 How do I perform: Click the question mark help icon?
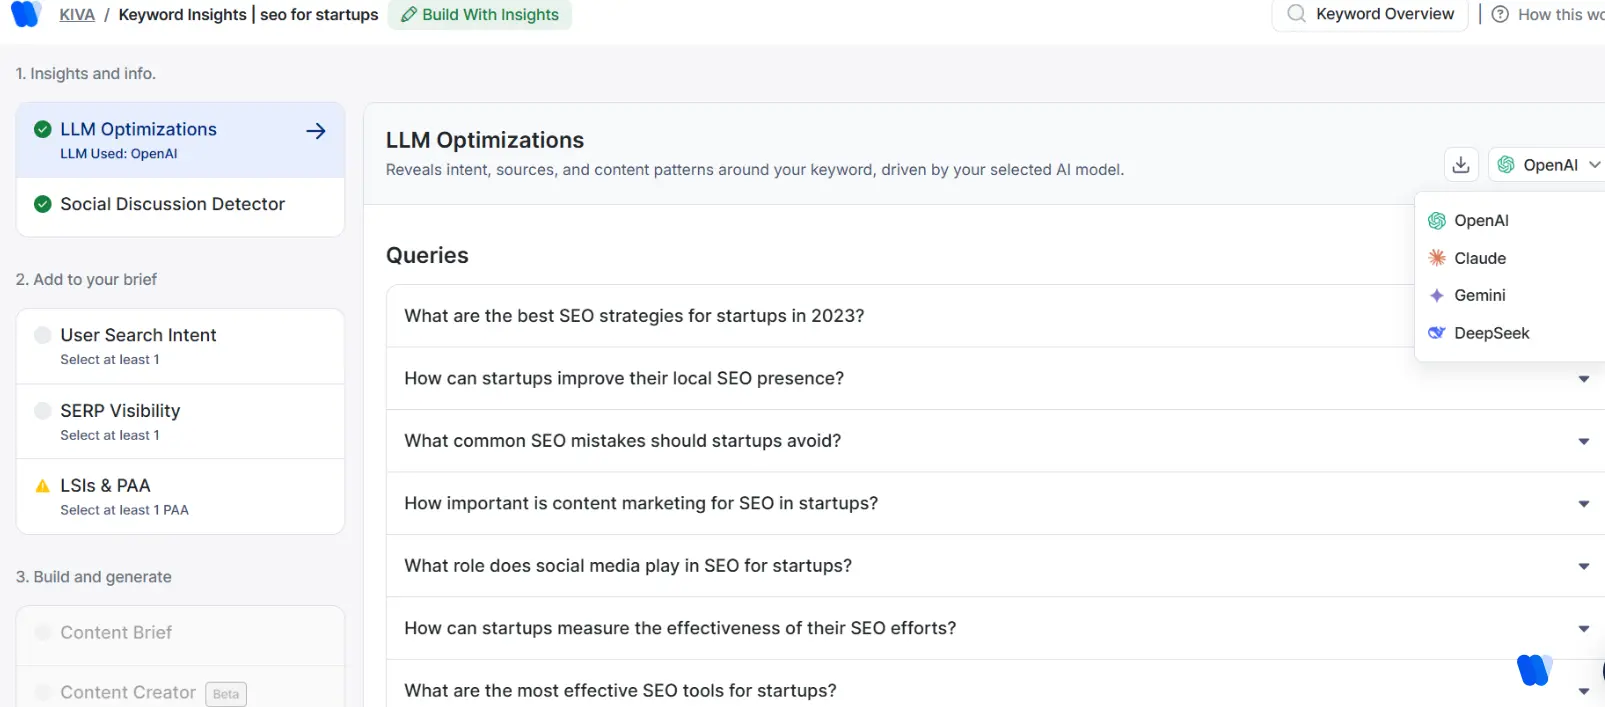(x=1500, y=14)
